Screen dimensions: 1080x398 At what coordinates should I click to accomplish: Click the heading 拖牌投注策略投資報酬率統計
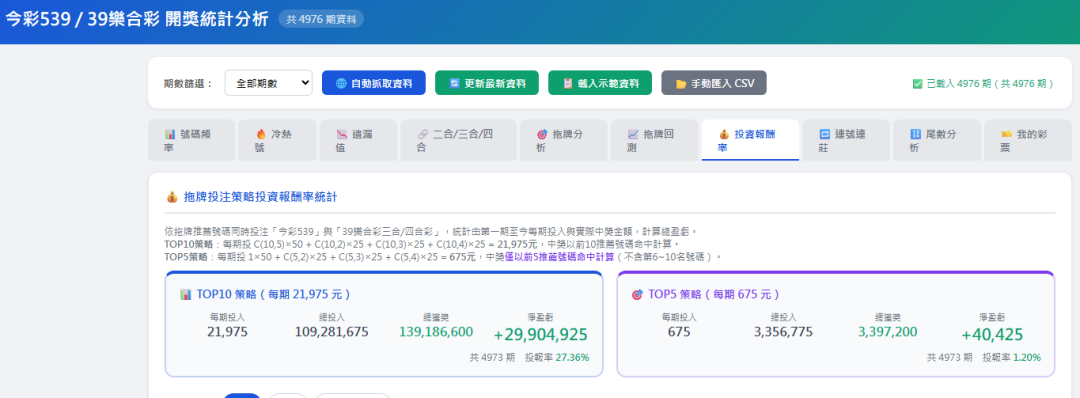[x=261, y=198]
